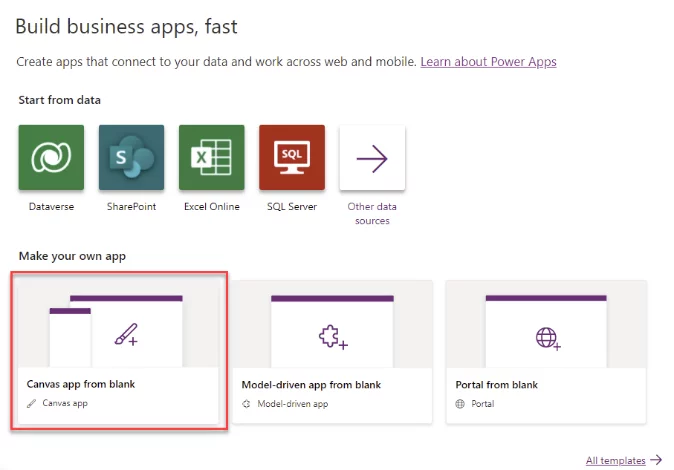The height and width of the screenshot is (470, 674).
Task: Click the small pencil icon beside Canvas app
Action: 31,404
